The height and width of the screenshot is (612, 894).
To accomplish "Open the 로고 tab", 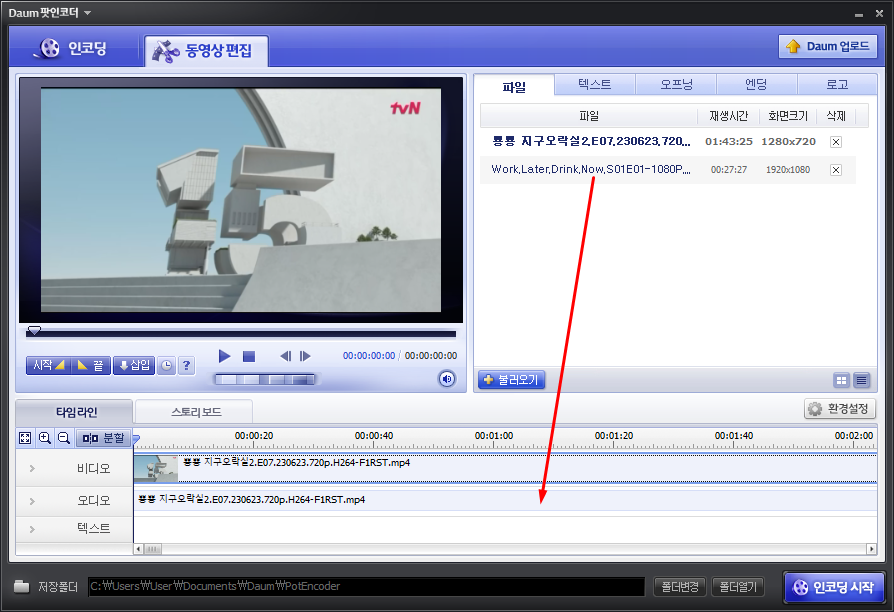I will [x=837, y=84].
